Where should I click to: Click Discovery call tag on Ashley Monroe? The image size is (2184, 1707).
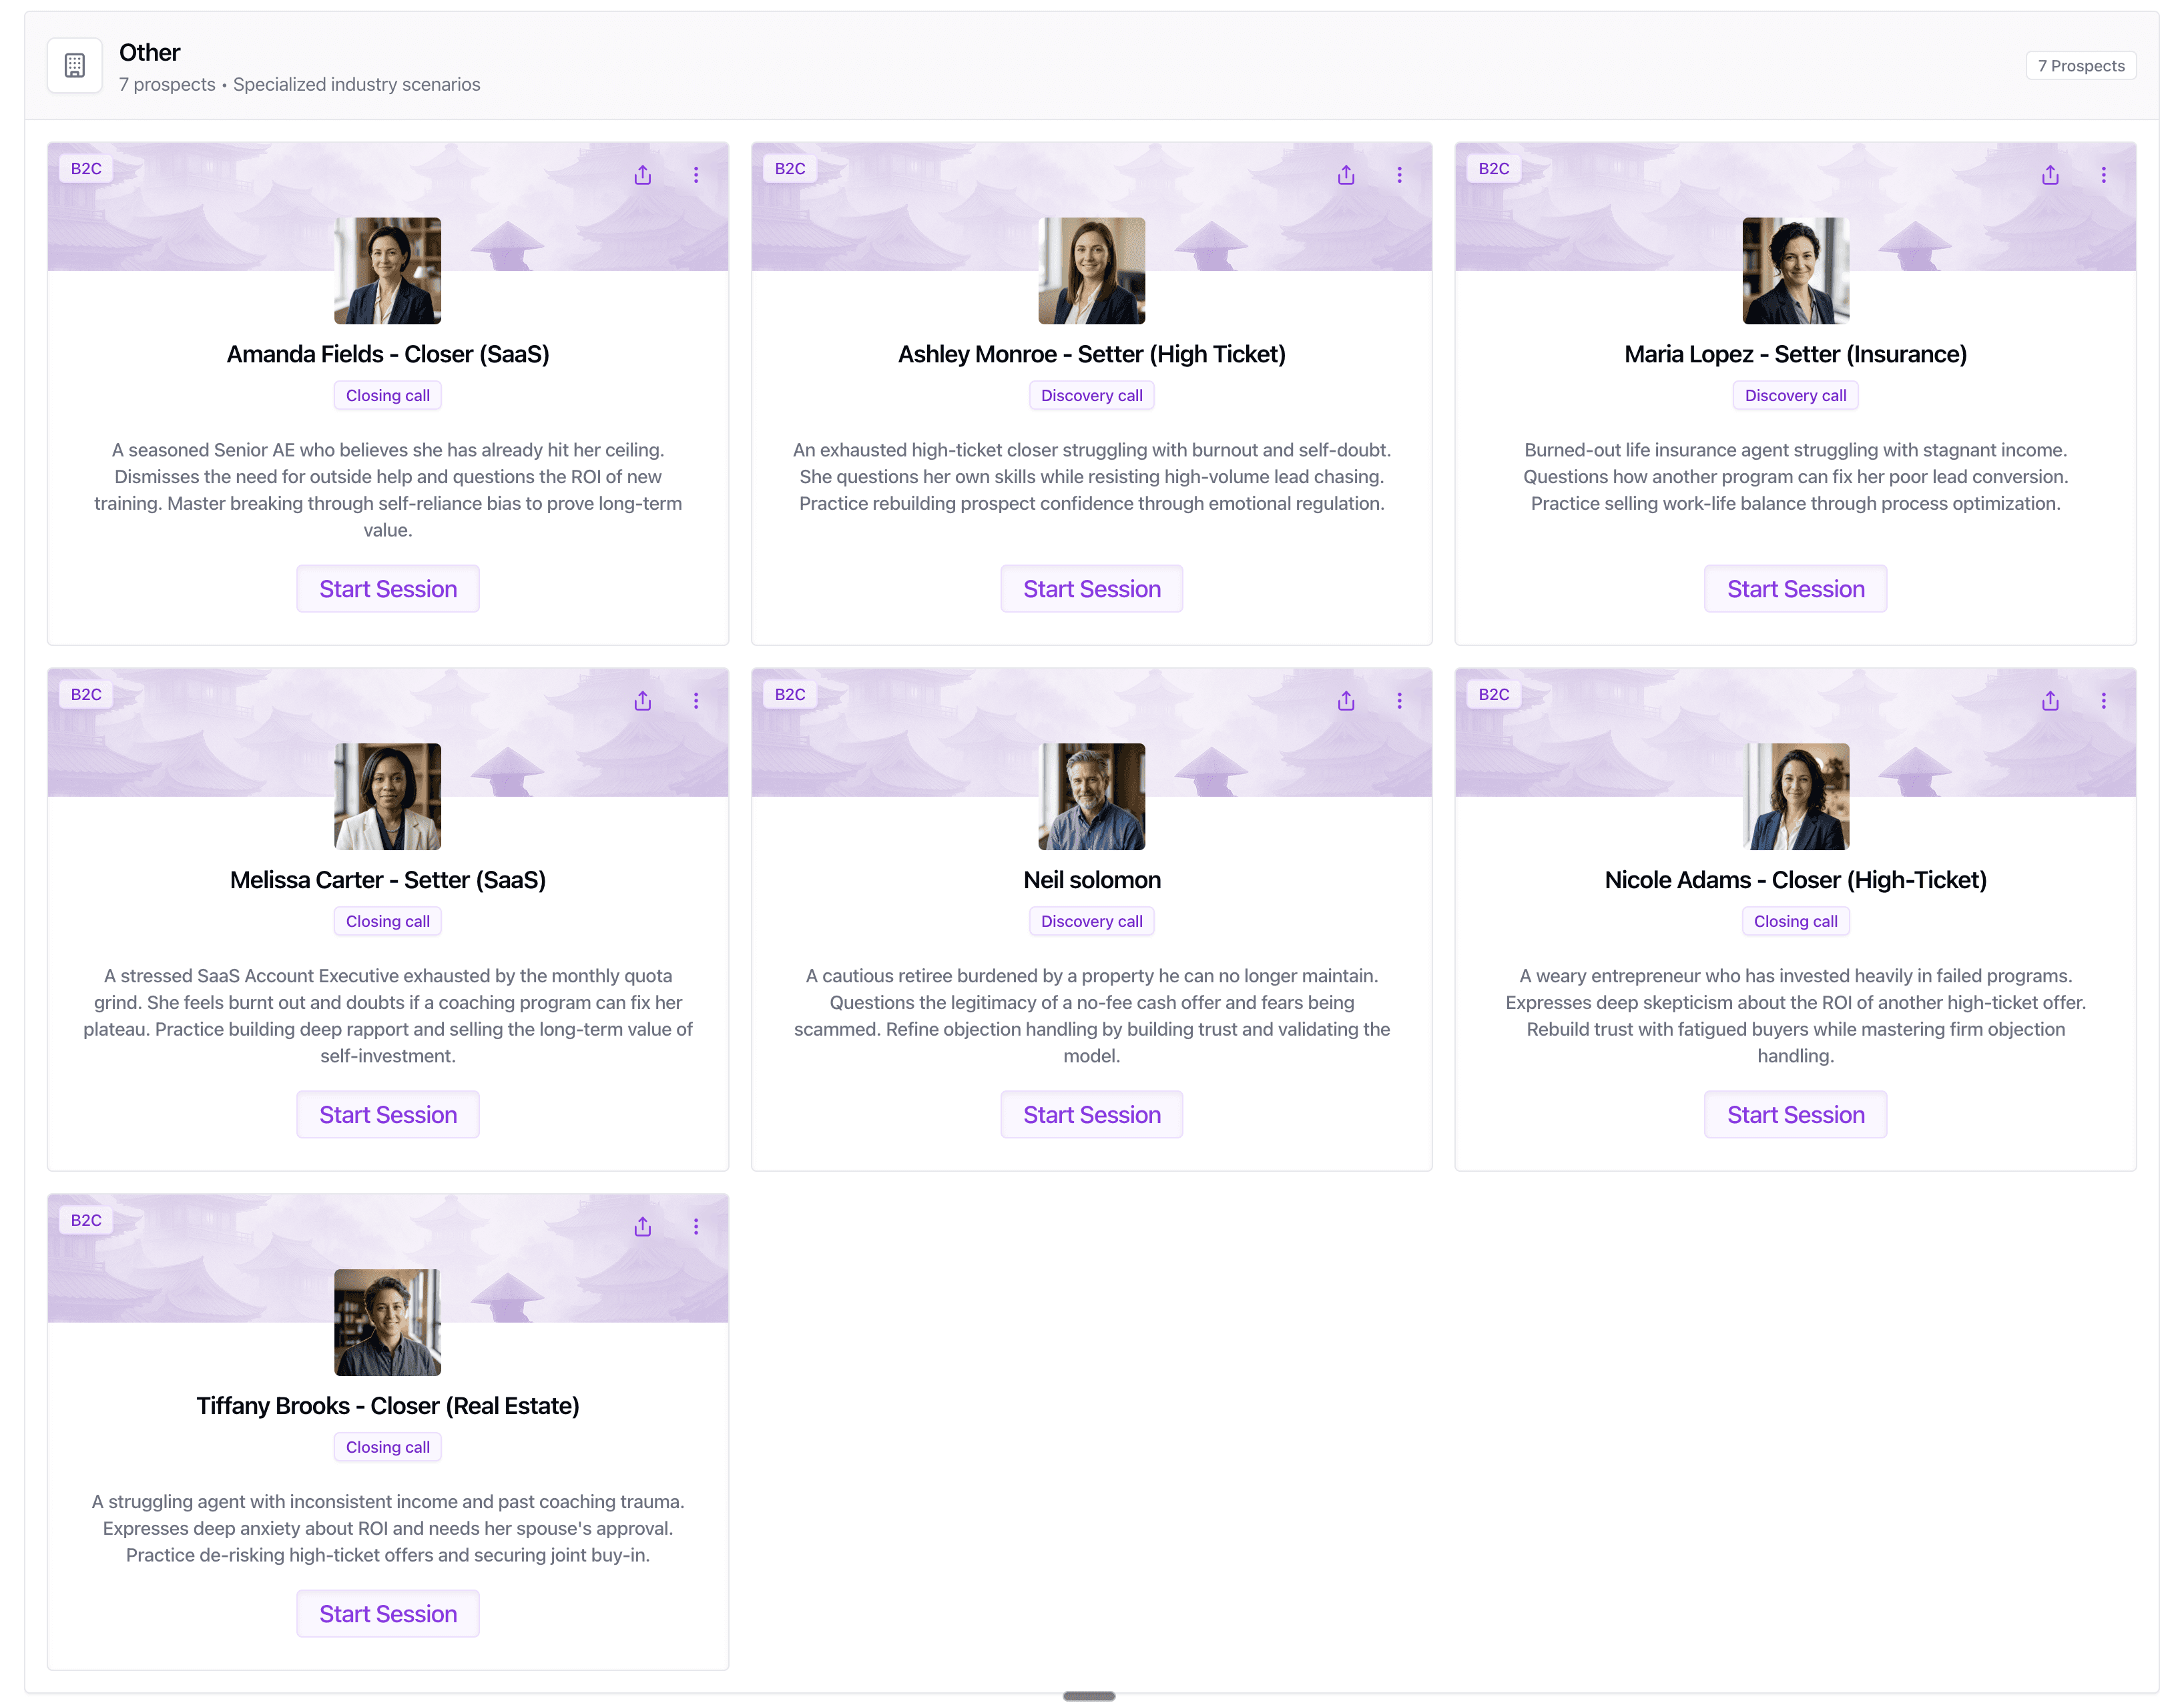[1091, 396]
